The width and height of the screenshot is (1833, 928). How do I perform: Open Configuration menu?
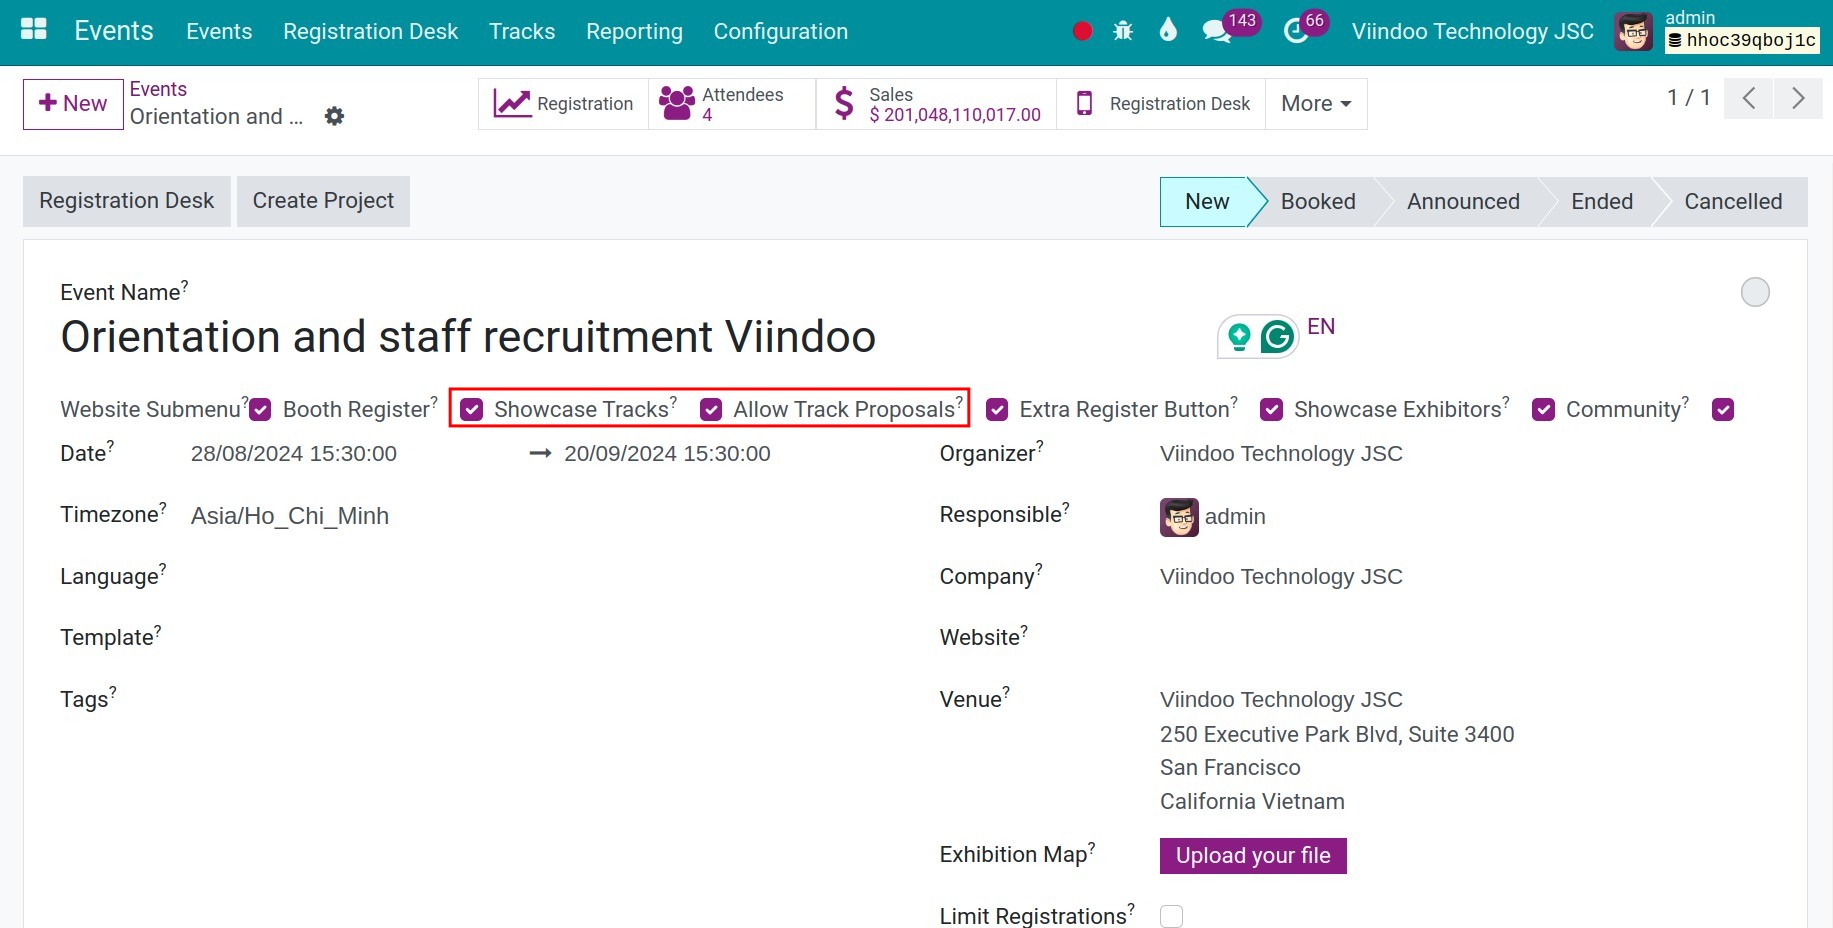coord(781,32)
